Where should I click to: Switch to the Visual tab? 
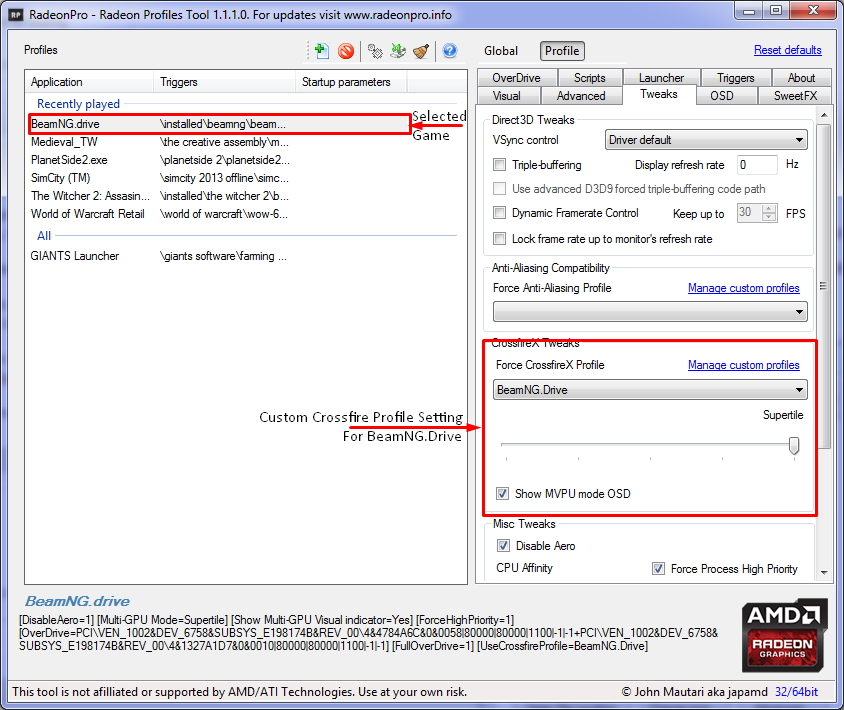click(x=508, y=96)
